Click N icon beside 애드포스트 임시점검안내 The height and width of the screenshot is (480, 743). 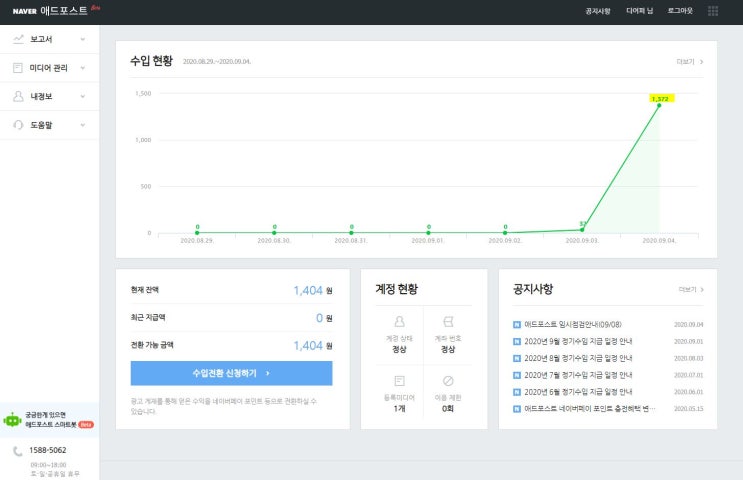pos(517,325)
